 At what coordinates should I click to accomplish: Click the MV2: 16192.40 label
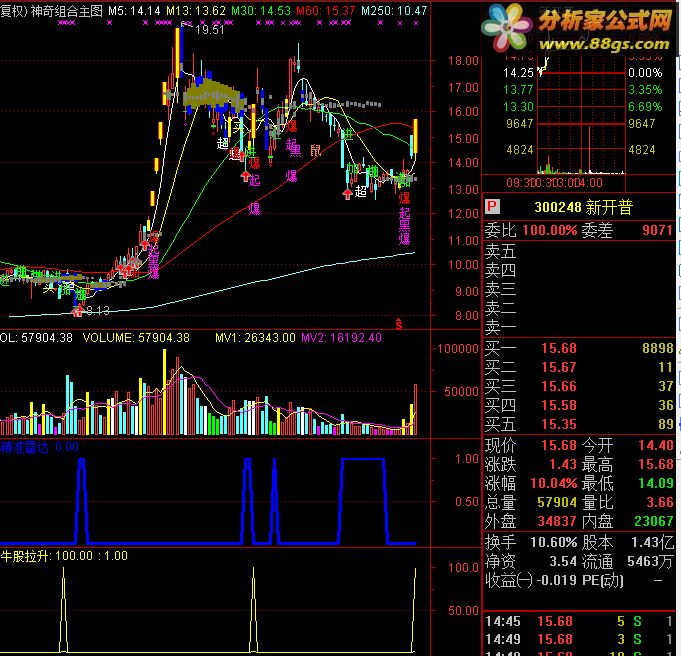point(341,338)
